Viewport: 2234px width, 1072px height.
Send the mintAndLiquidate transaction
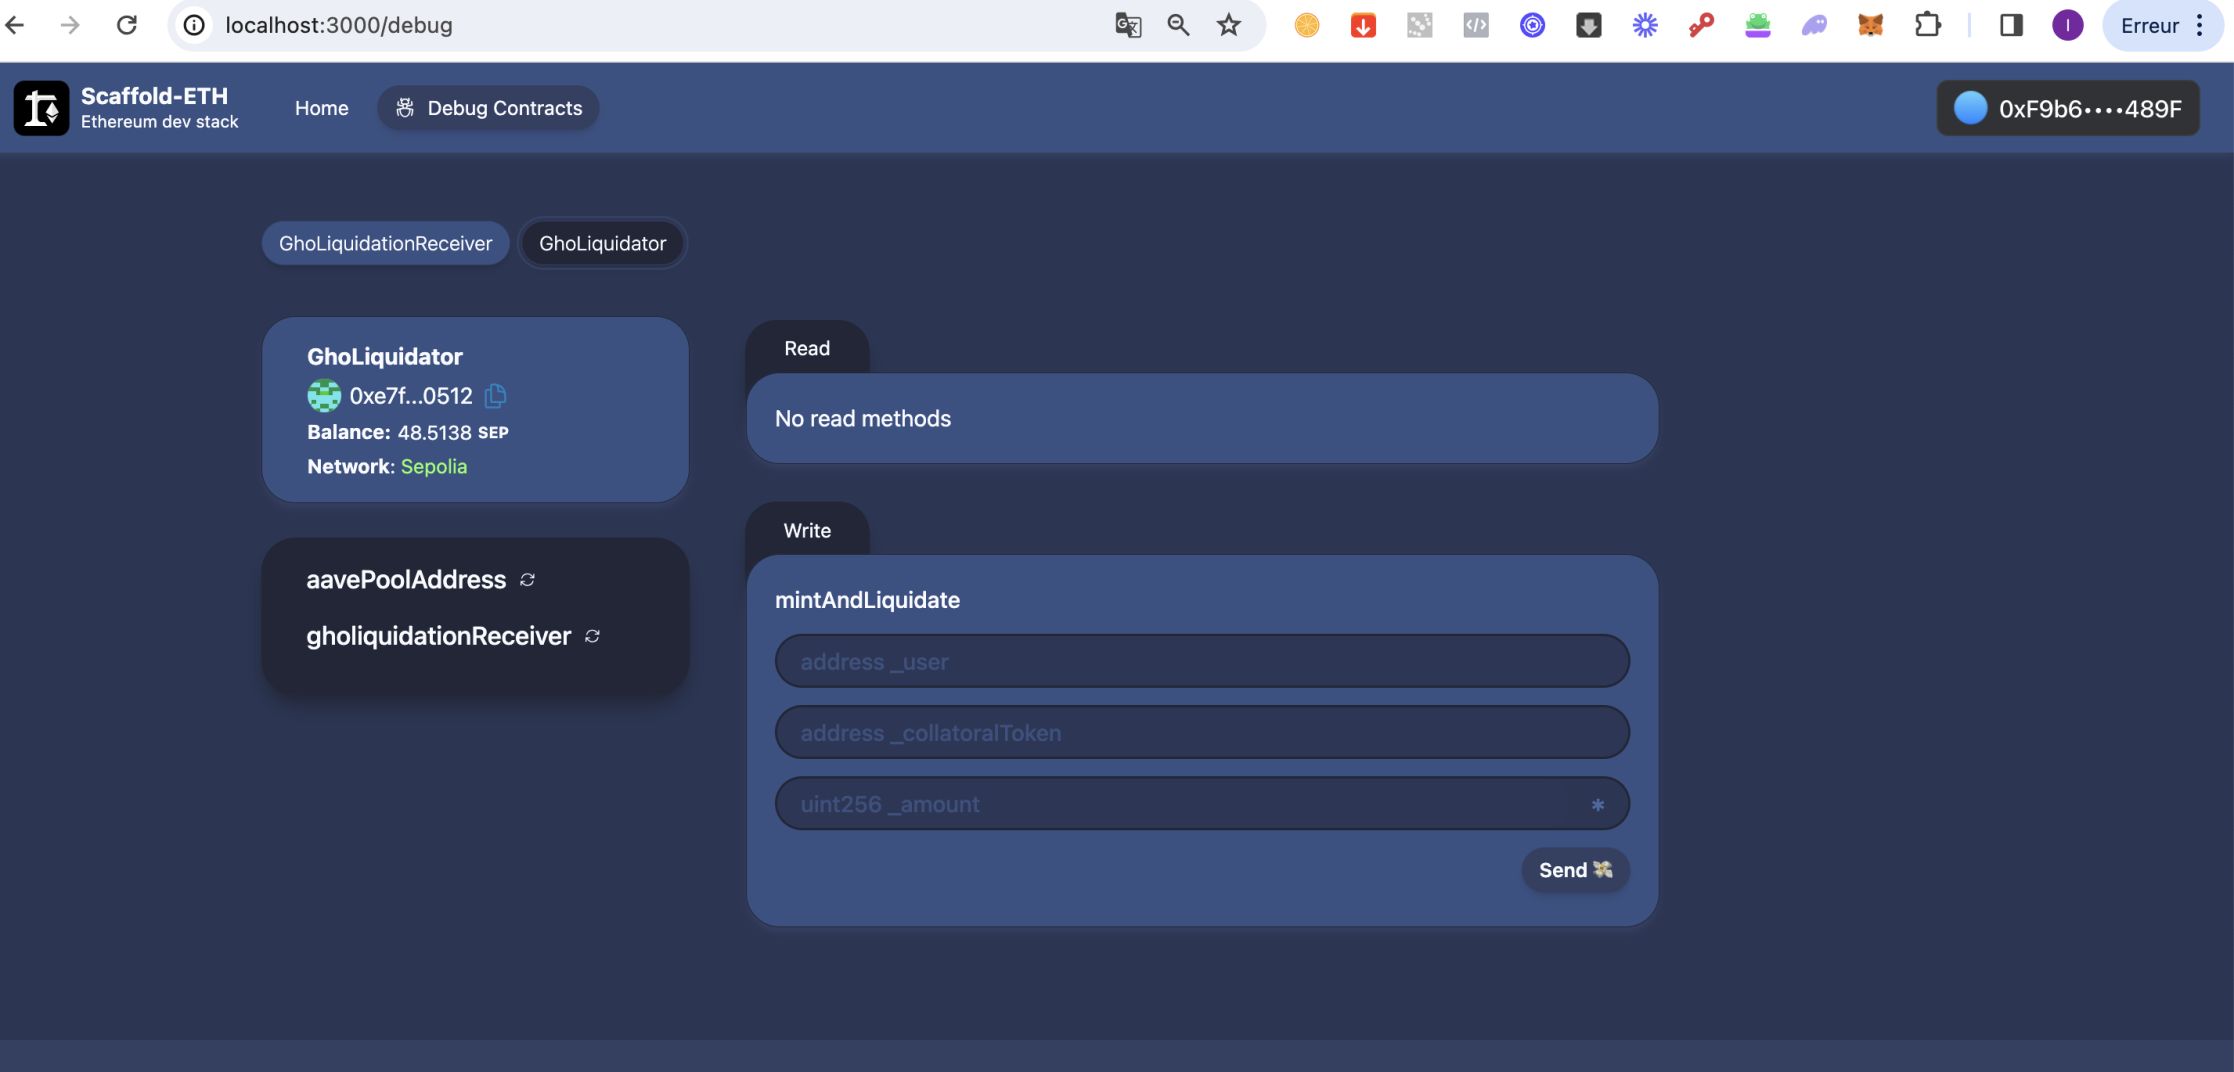pyautogui.click(x=1575, y=870)
